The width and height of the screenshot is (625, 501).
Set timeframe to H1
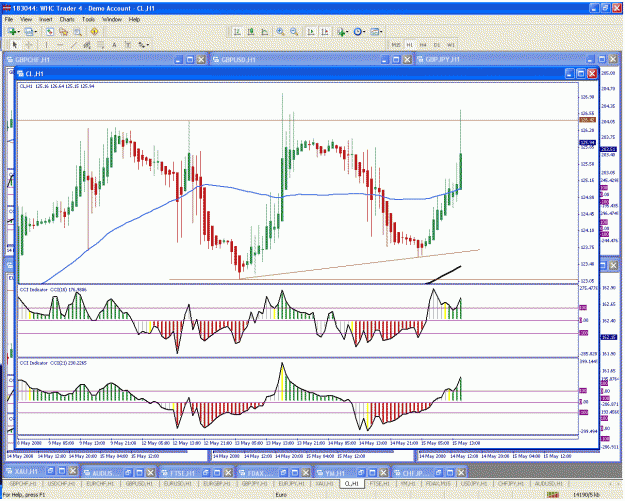[x=410, y=45]
